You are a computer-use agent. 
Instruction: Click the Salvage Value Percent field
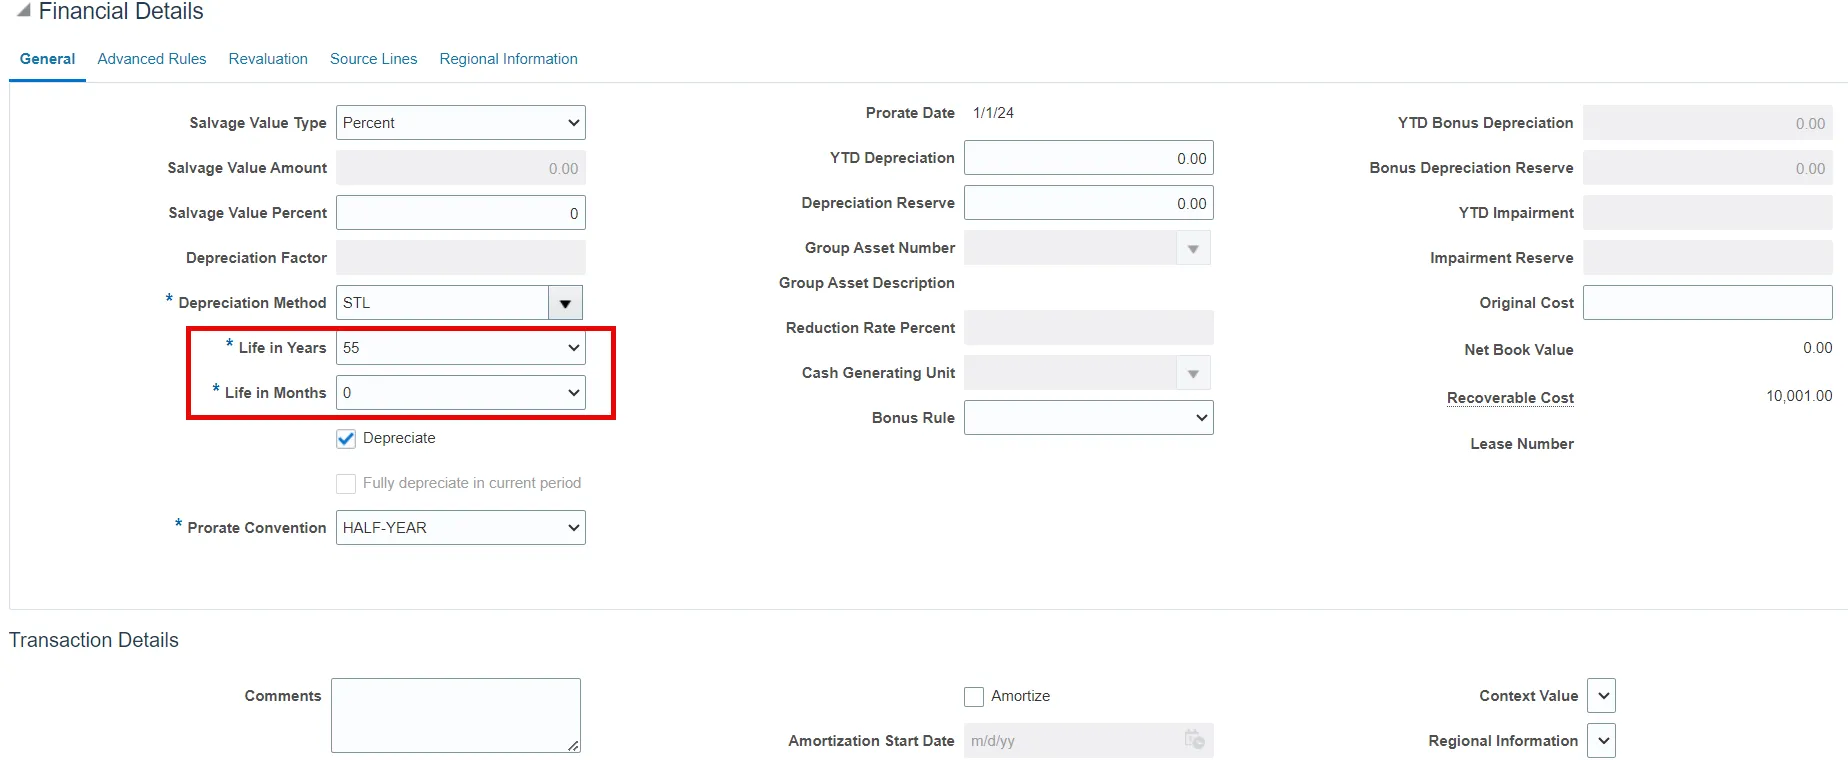[461, 213]
